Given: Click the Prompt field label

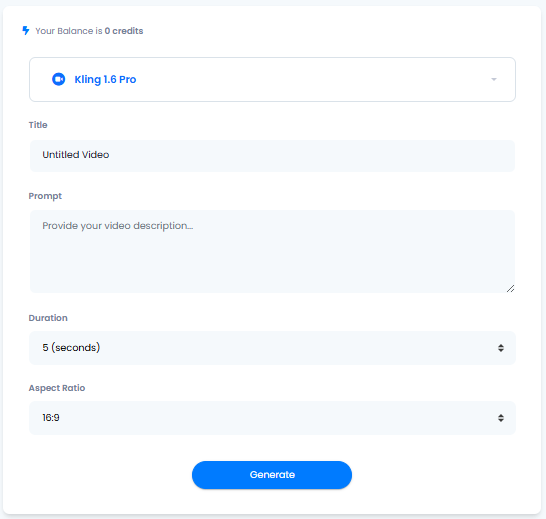Looking at the screenshot, I should click(45, 196).
